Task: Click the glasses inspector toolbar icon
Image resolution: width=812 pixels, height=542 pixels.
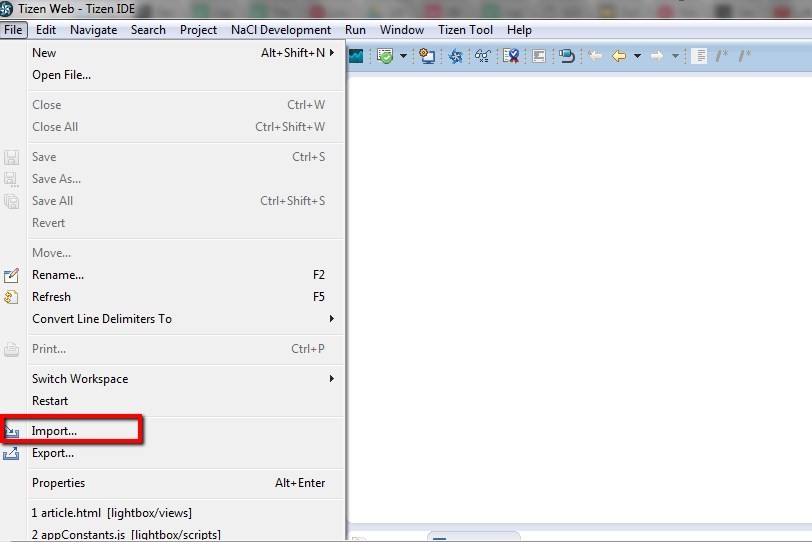Action: pyautogui.click(x=483, y=56)
